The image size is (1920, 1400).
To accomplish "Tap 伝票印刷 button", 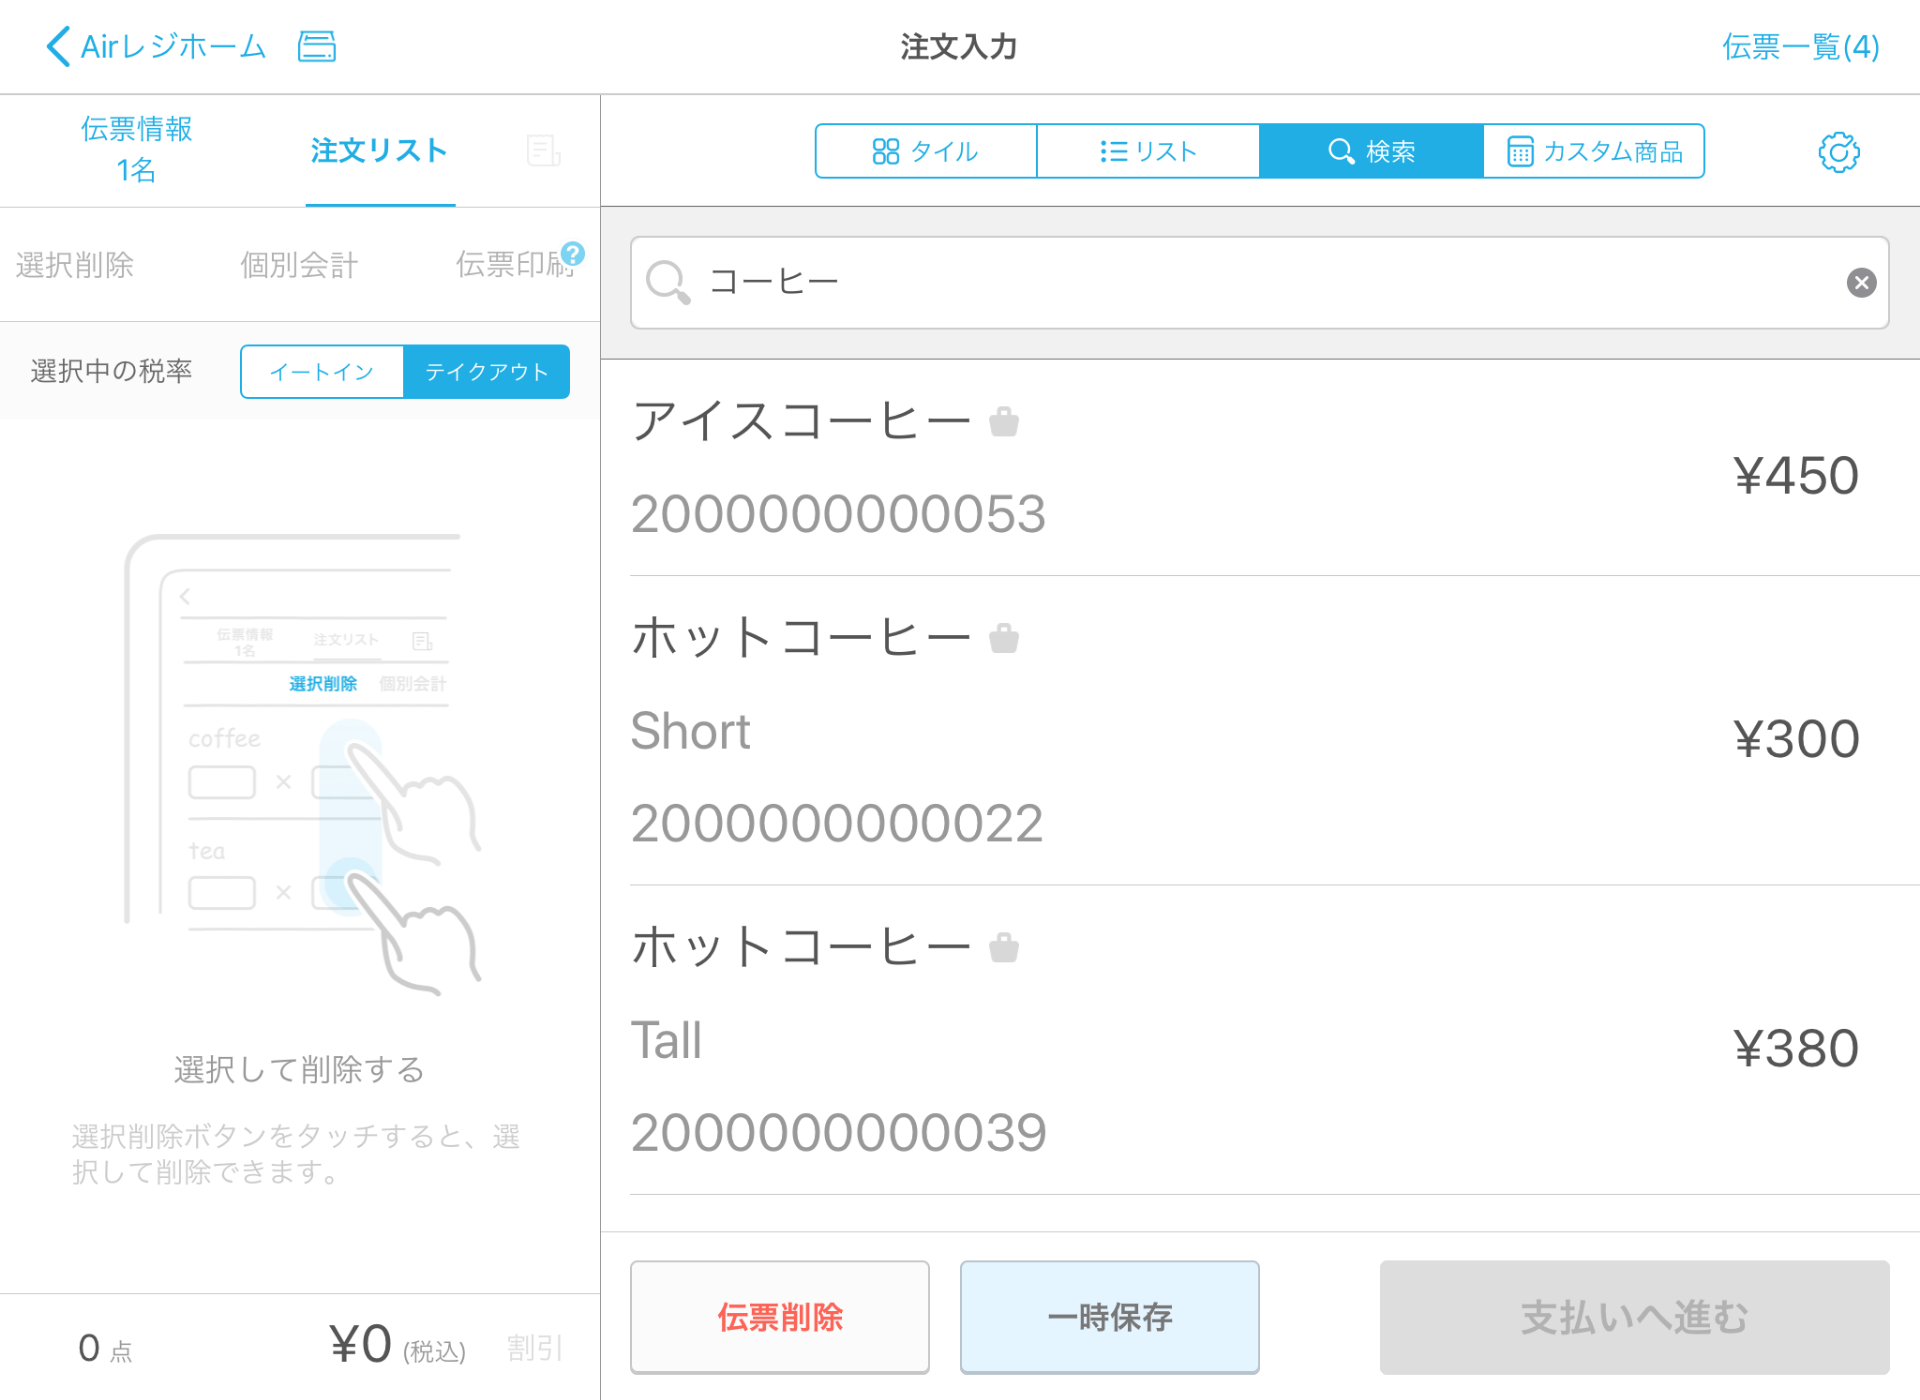I will 514,265.
